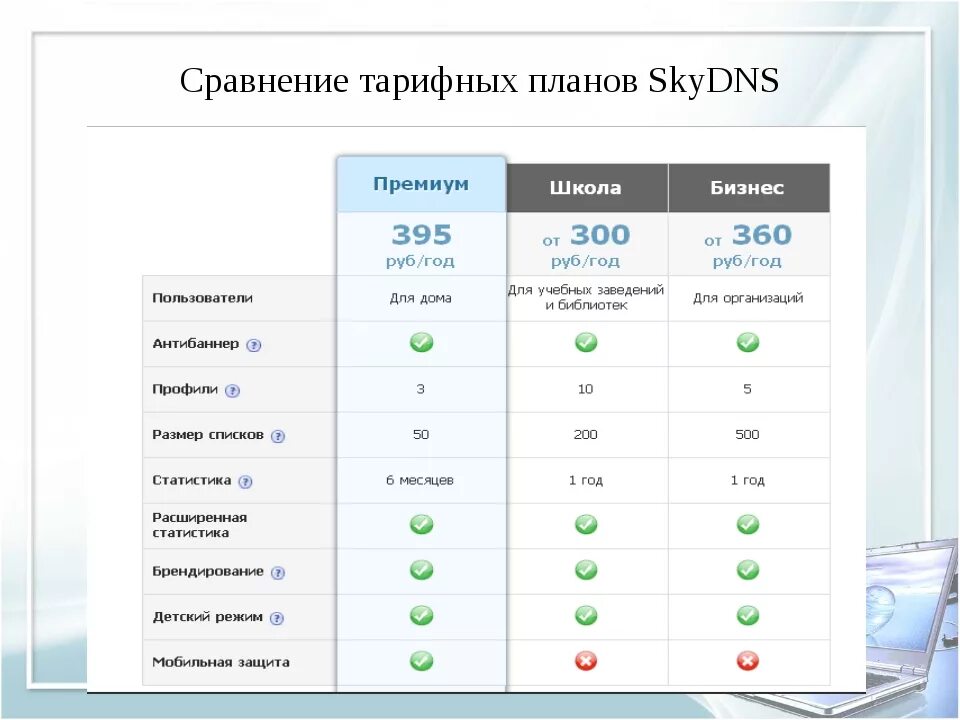The height and width of the screenshot is (720, 960).
Task: Click Расширенная статистика checkmark under Школа
Action: coord(586,524)
